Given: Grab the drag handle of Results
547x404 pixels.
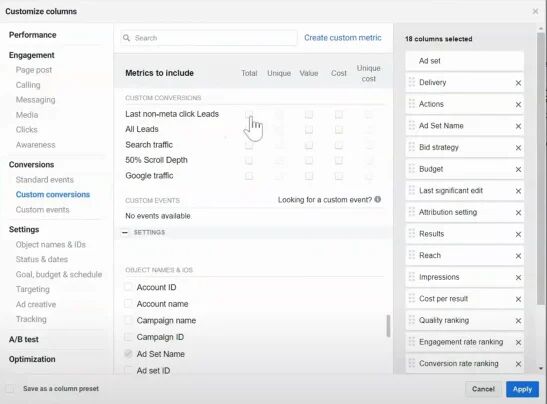Looking at the screenshot, I should pyautogui.click(x=412, y=234).
